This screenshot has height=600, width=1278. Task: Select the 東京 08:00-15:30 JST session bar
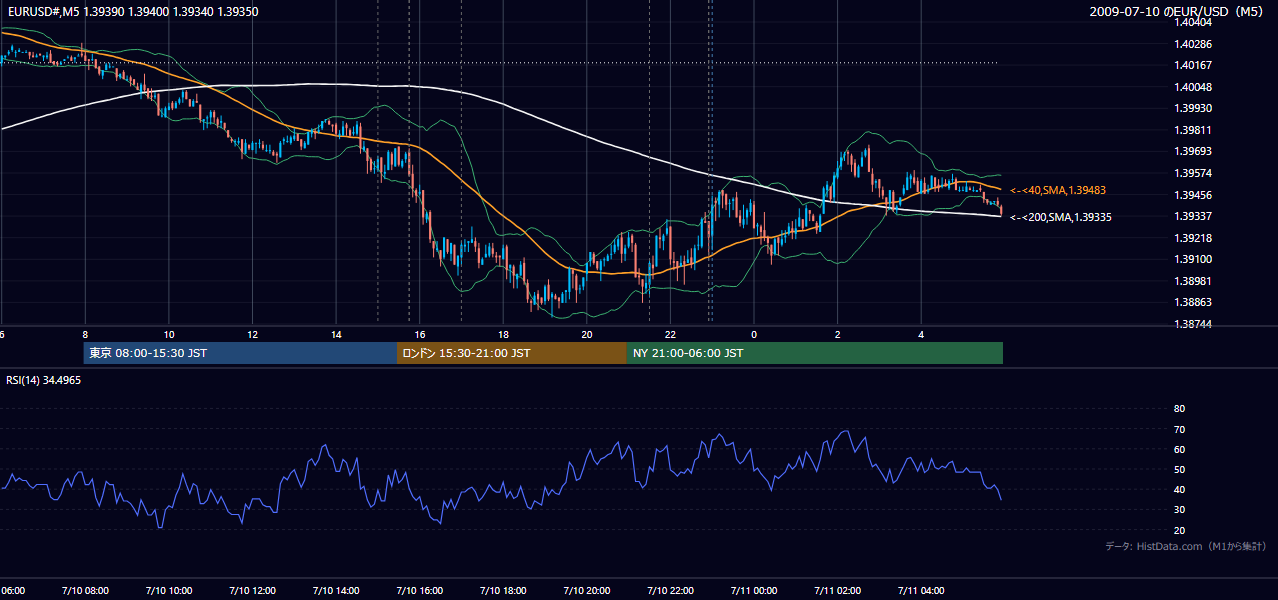[x=240, y=353]
